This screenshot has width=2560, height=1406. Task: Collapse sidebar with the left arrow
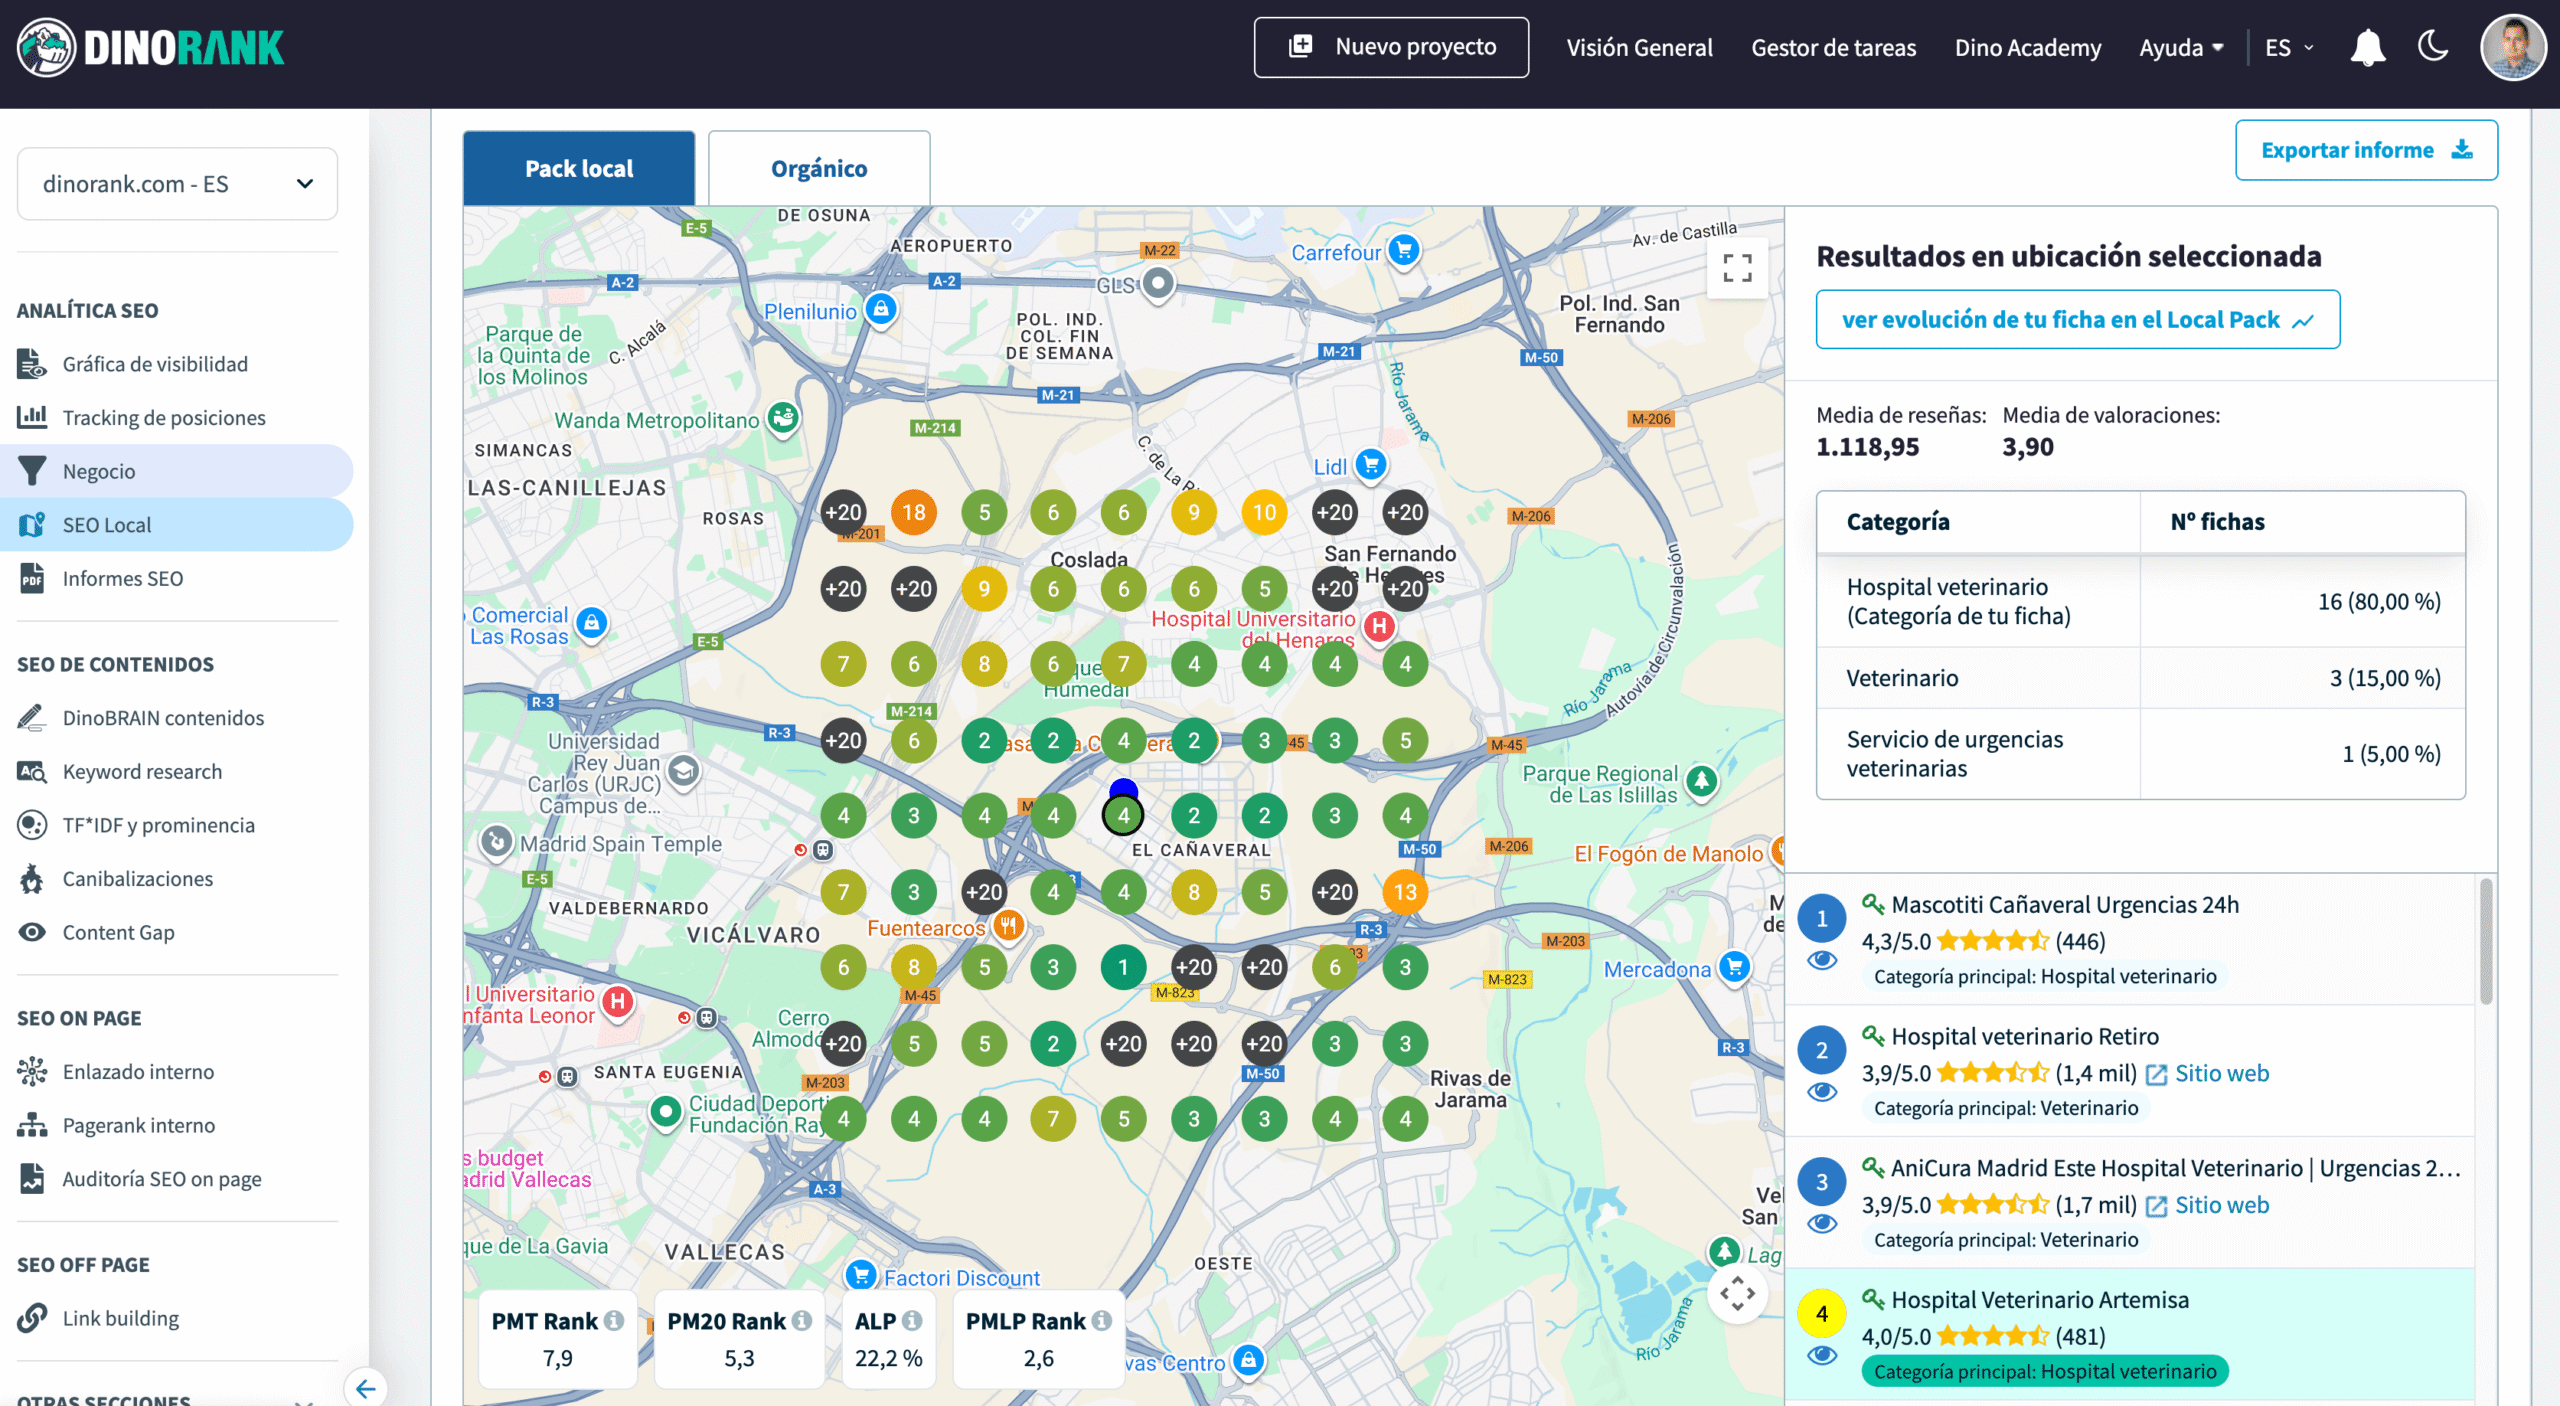pos(366,1388)
